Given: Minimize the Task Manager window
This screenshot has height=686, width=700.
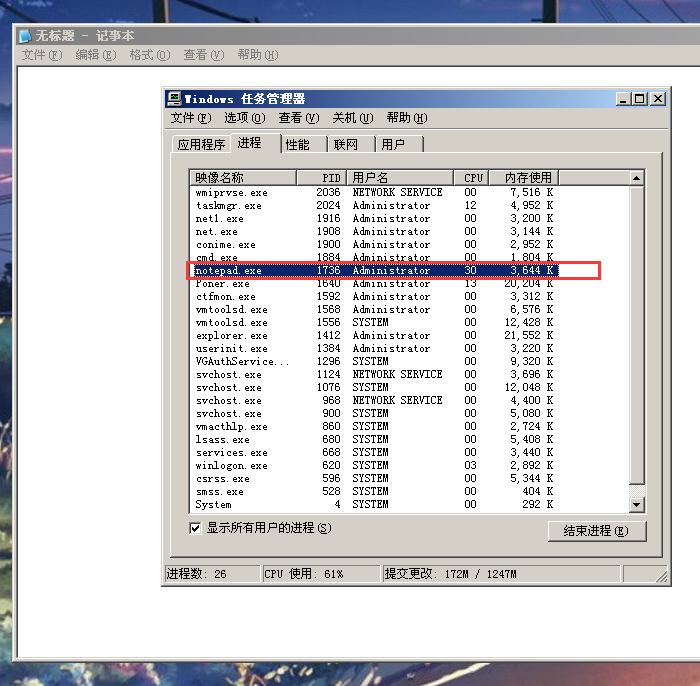Looking at the screenshot, I should click(x=623, y=99).
